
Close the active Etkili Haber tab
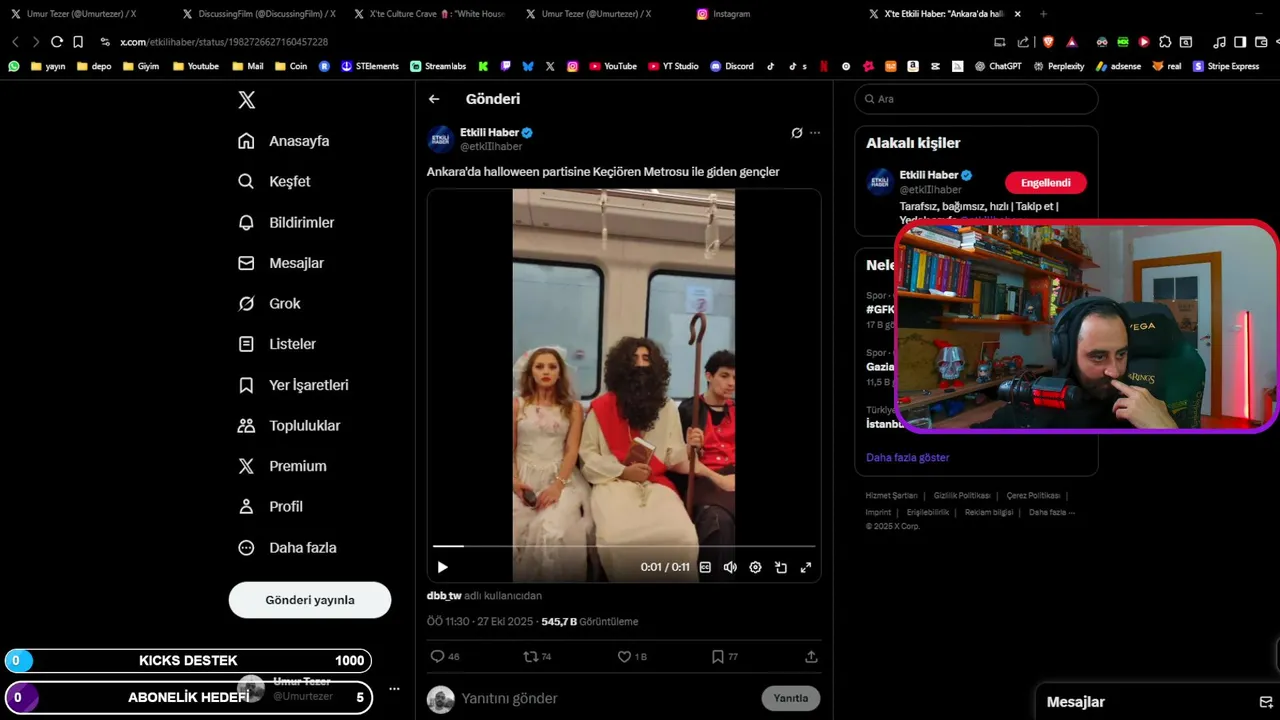(x=1018, y=14)
